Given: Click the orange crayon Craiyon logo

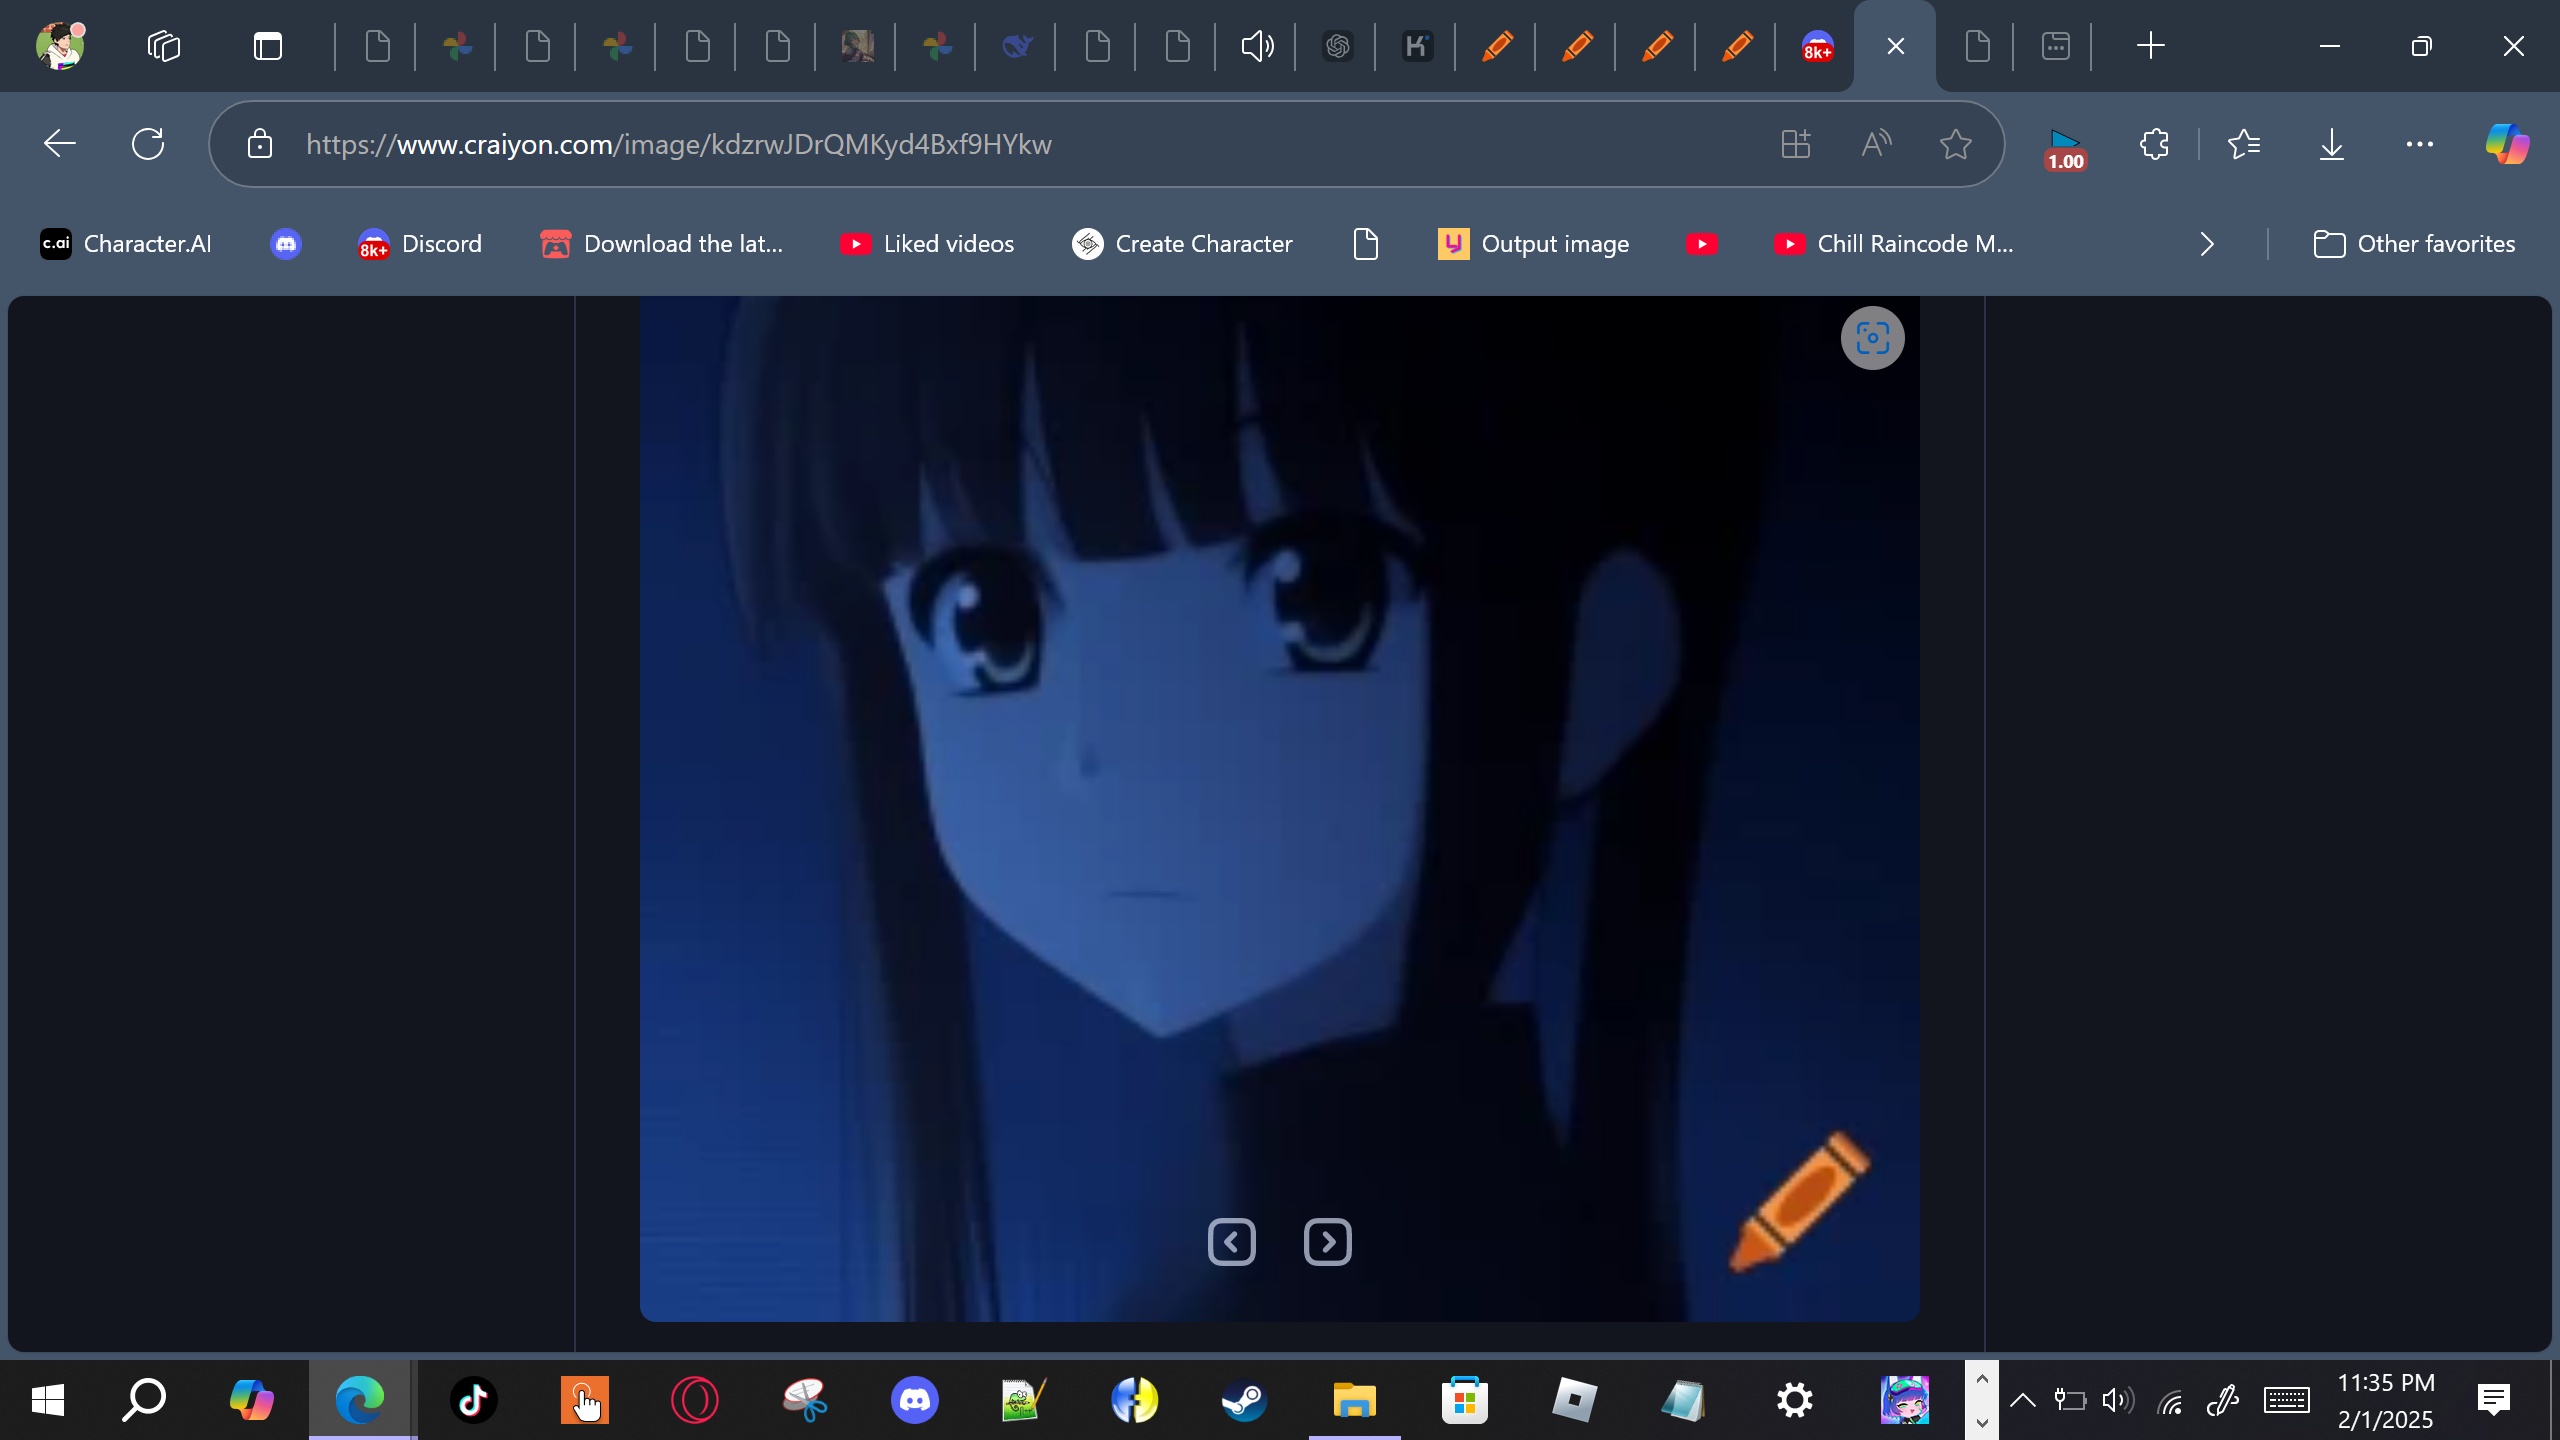Looking at the screenshot, I should pos(1798,1201).
